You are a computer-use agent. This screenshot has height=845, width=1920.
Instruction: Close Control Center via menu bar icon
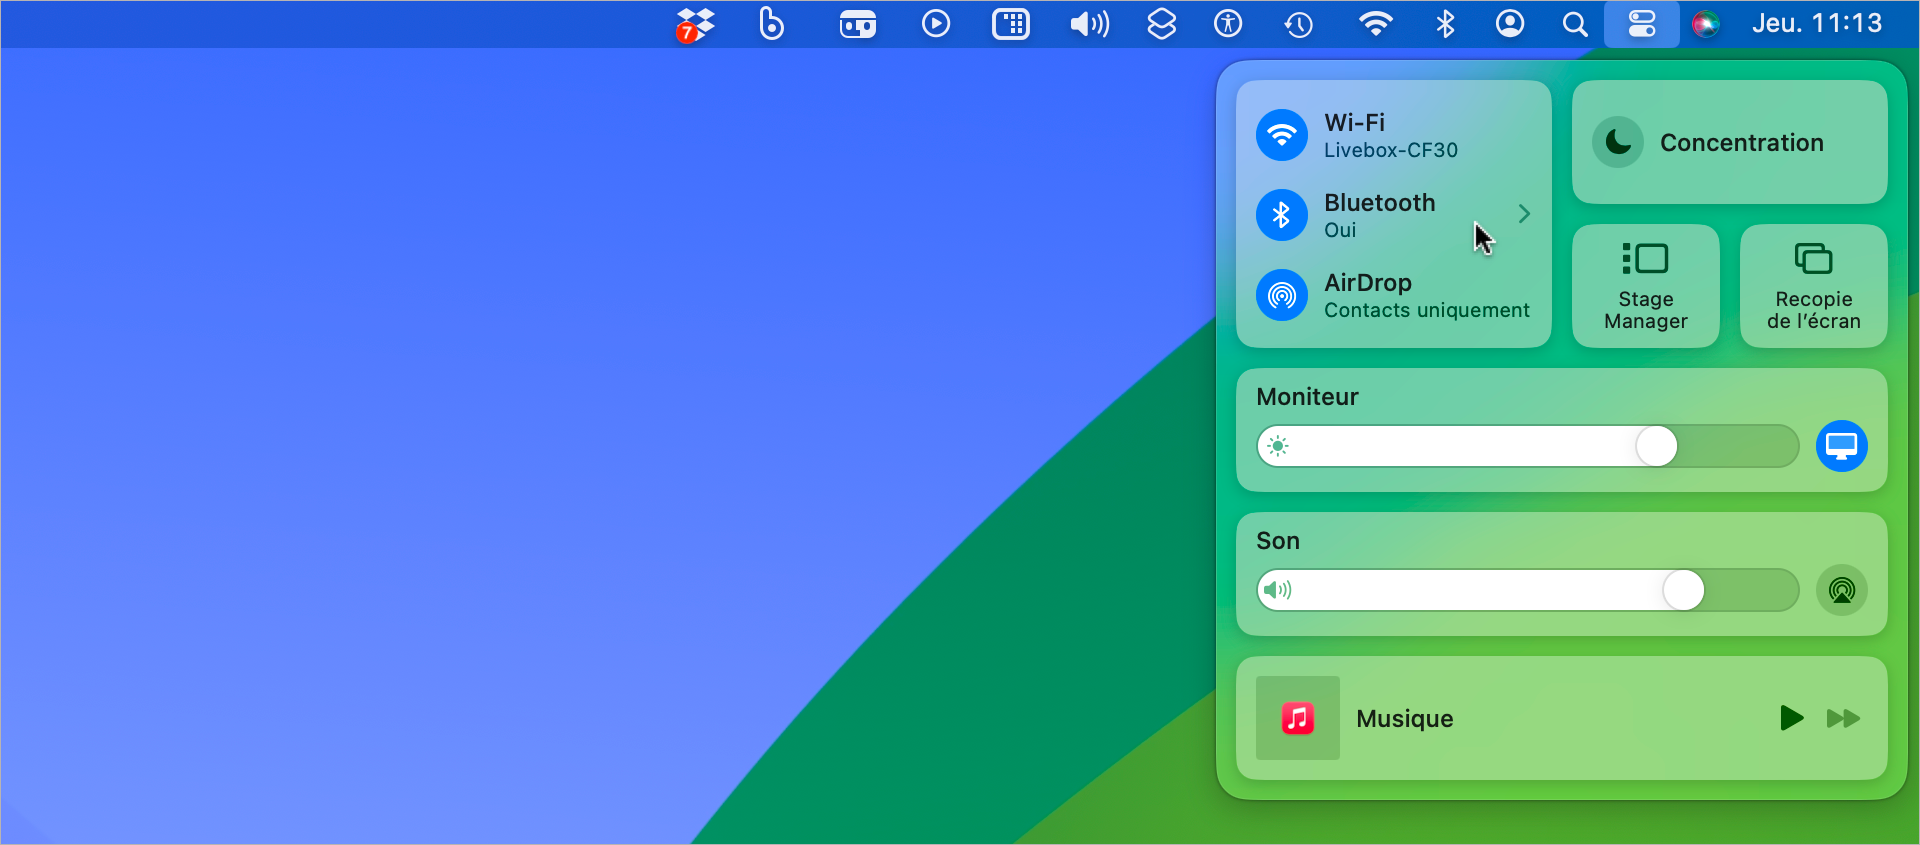coord(1642,24)
